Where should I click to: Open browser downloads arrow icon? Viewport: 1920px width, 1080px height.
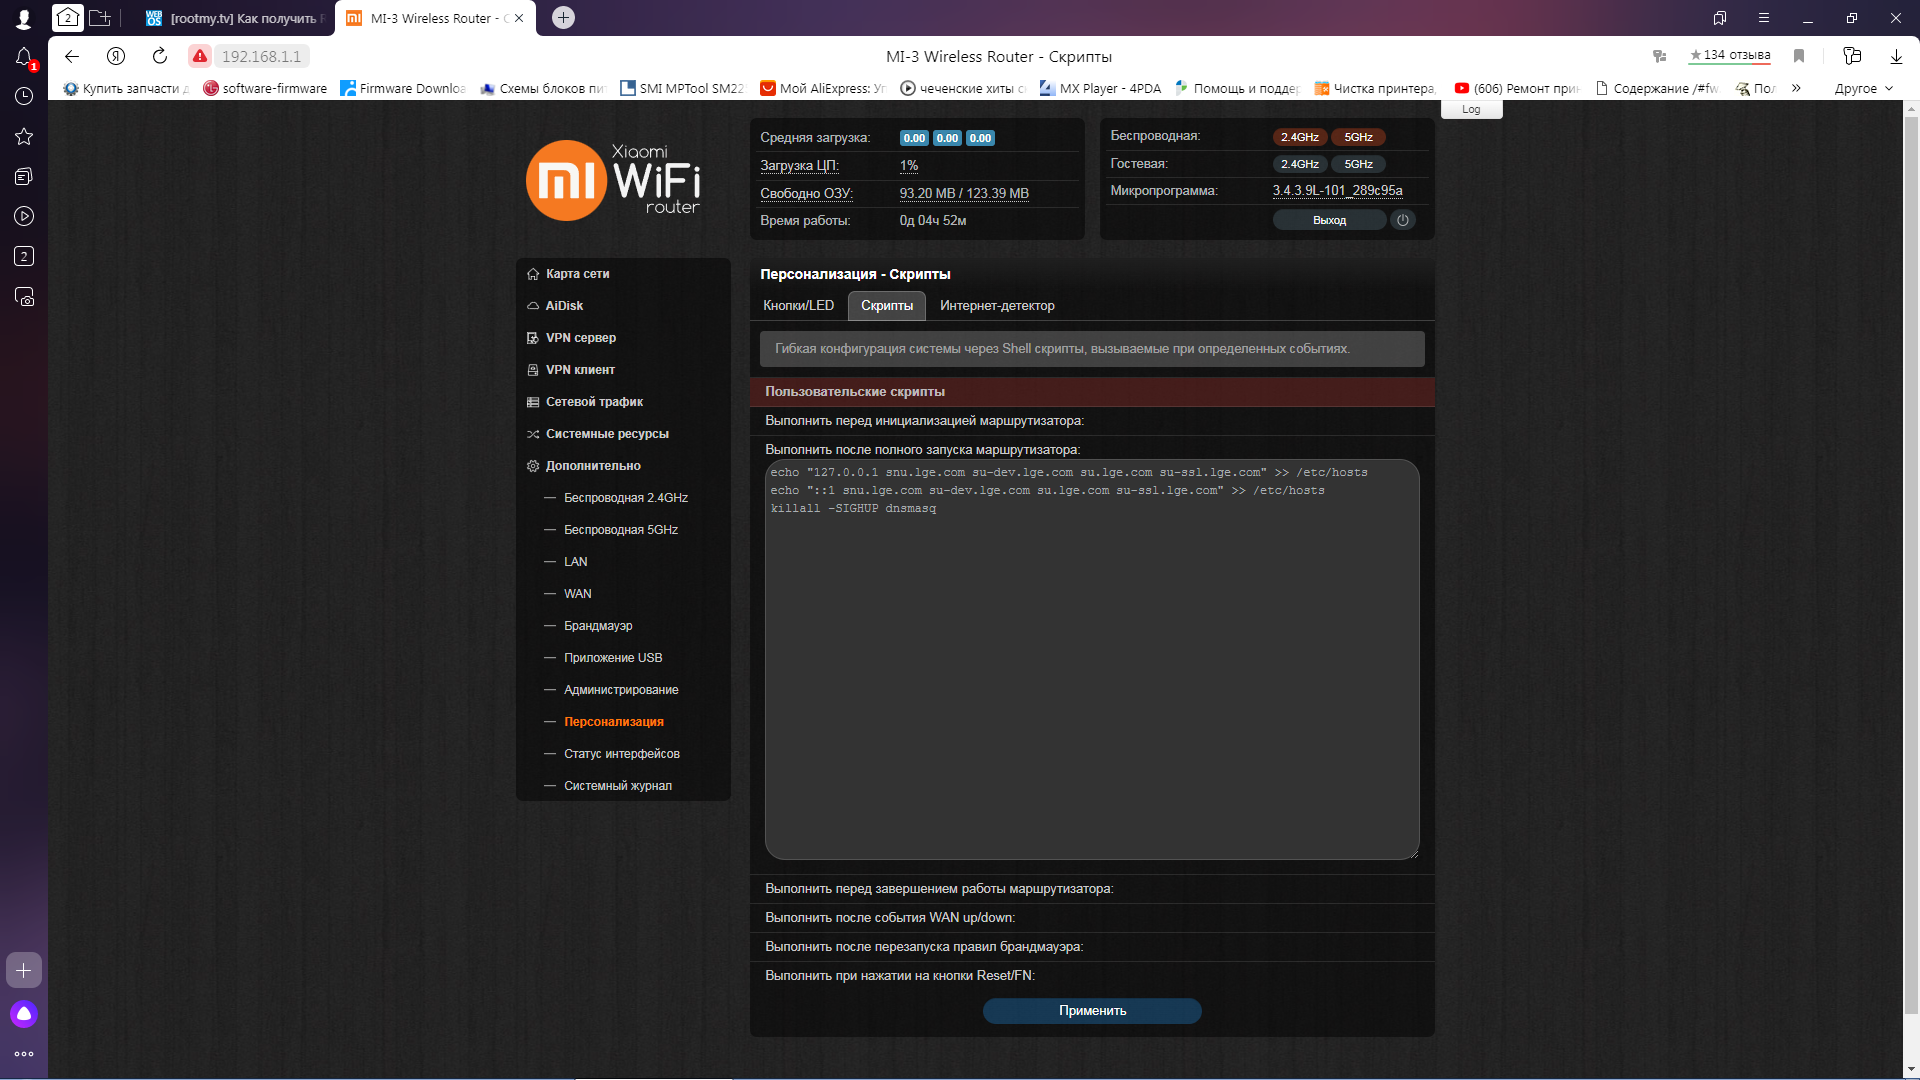(x=1895, y=56)
